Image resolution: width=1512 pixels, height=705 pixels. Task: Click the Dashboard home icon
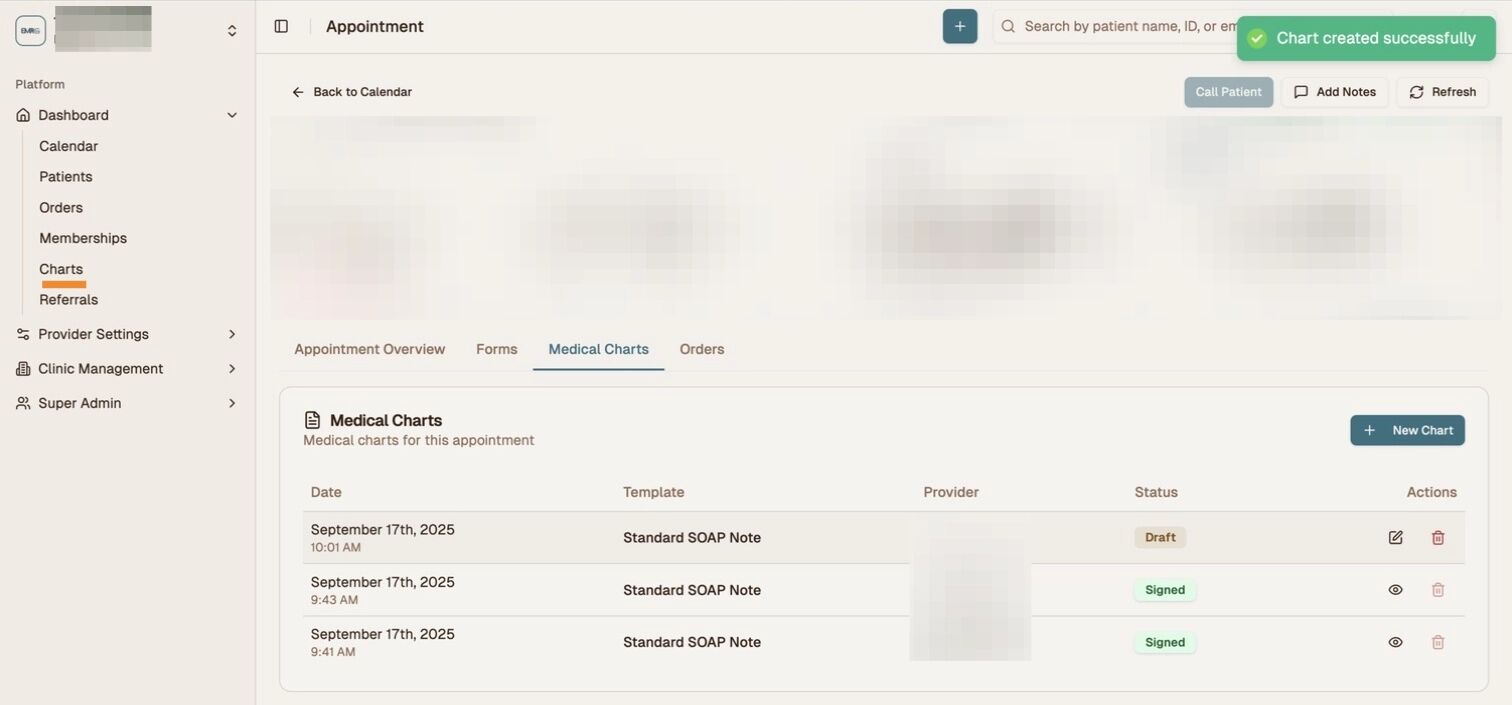pos(23,115)
